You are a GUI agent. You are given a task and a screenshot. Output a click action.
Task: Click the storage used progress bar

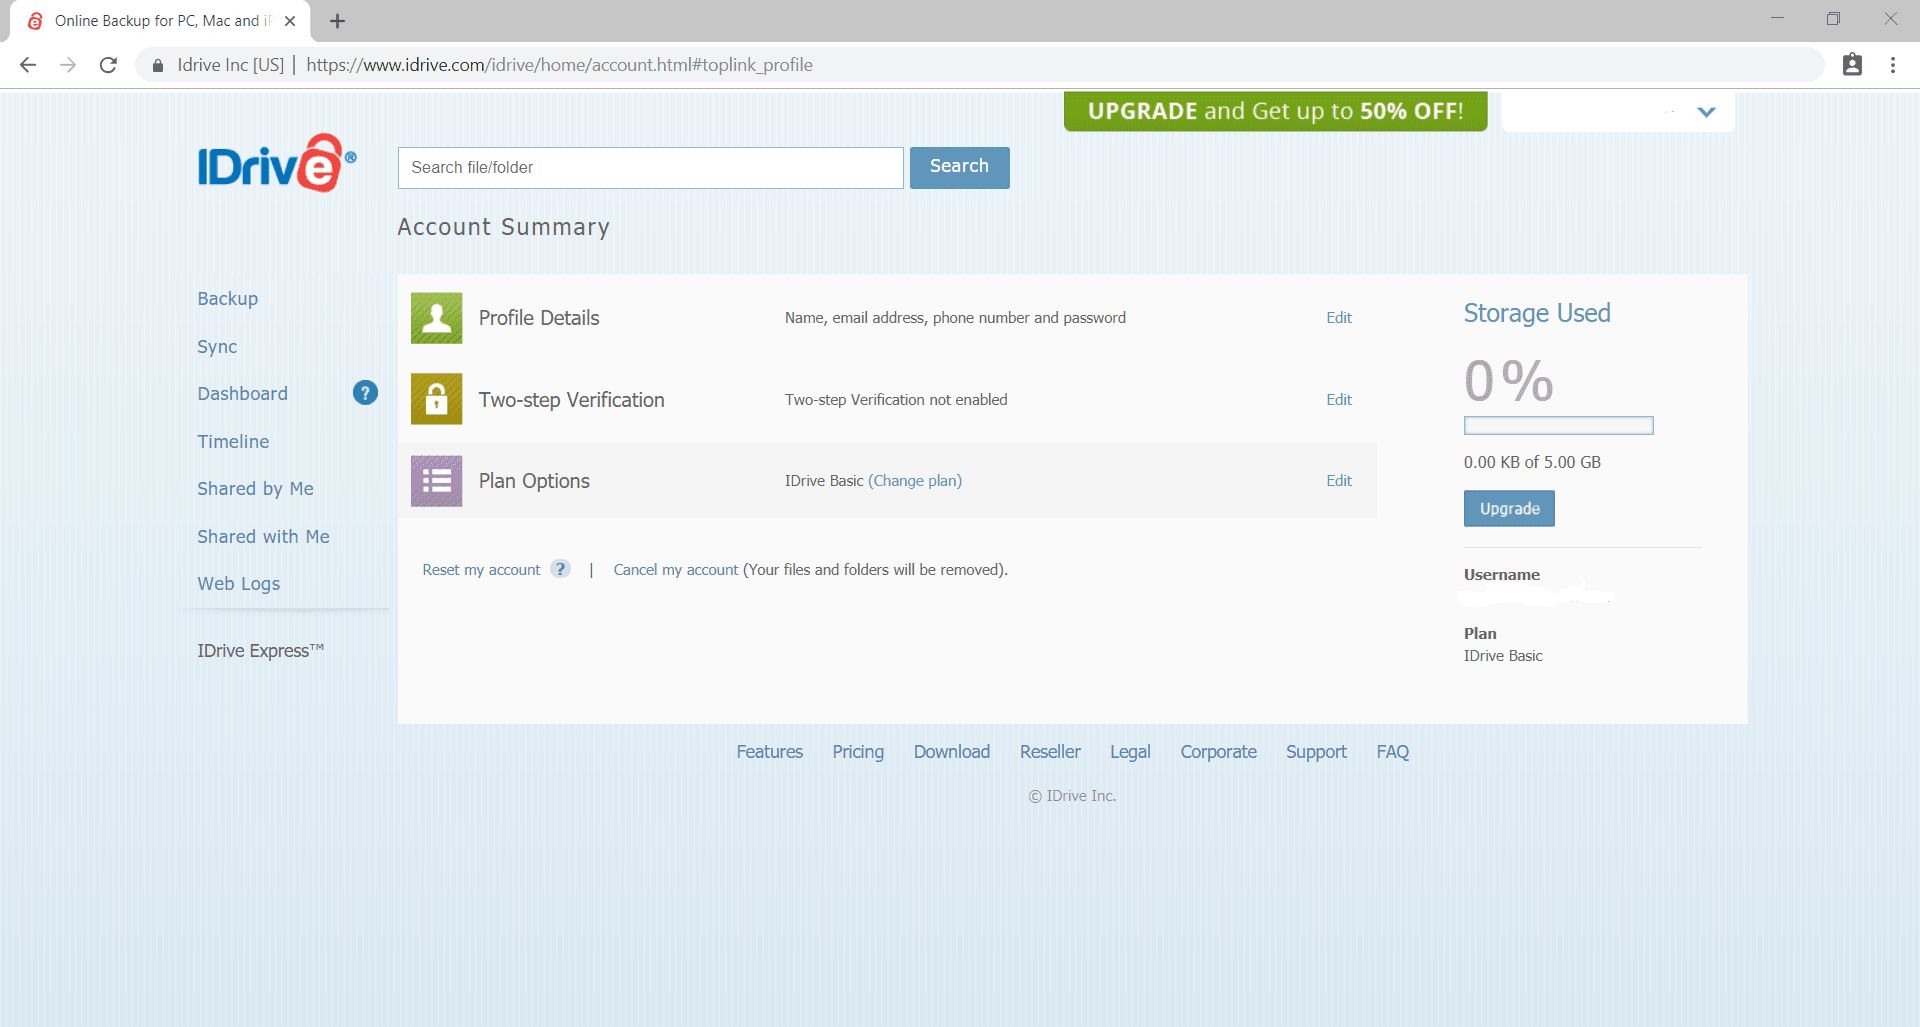(x=1558, y=425)
